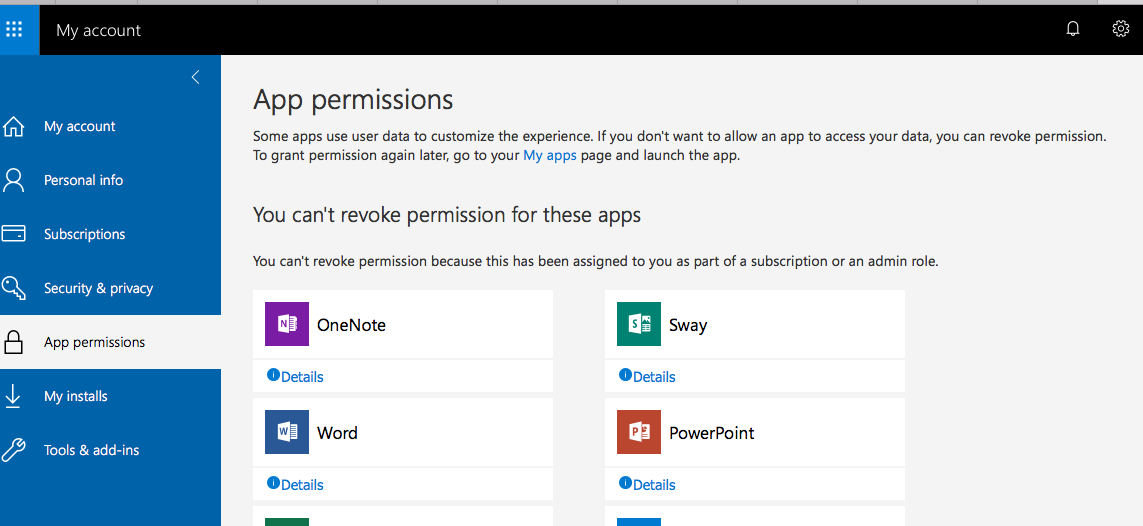Open the notifications bell
Viewport: 1143px width, 526px height.
(x=1072, y=28)
